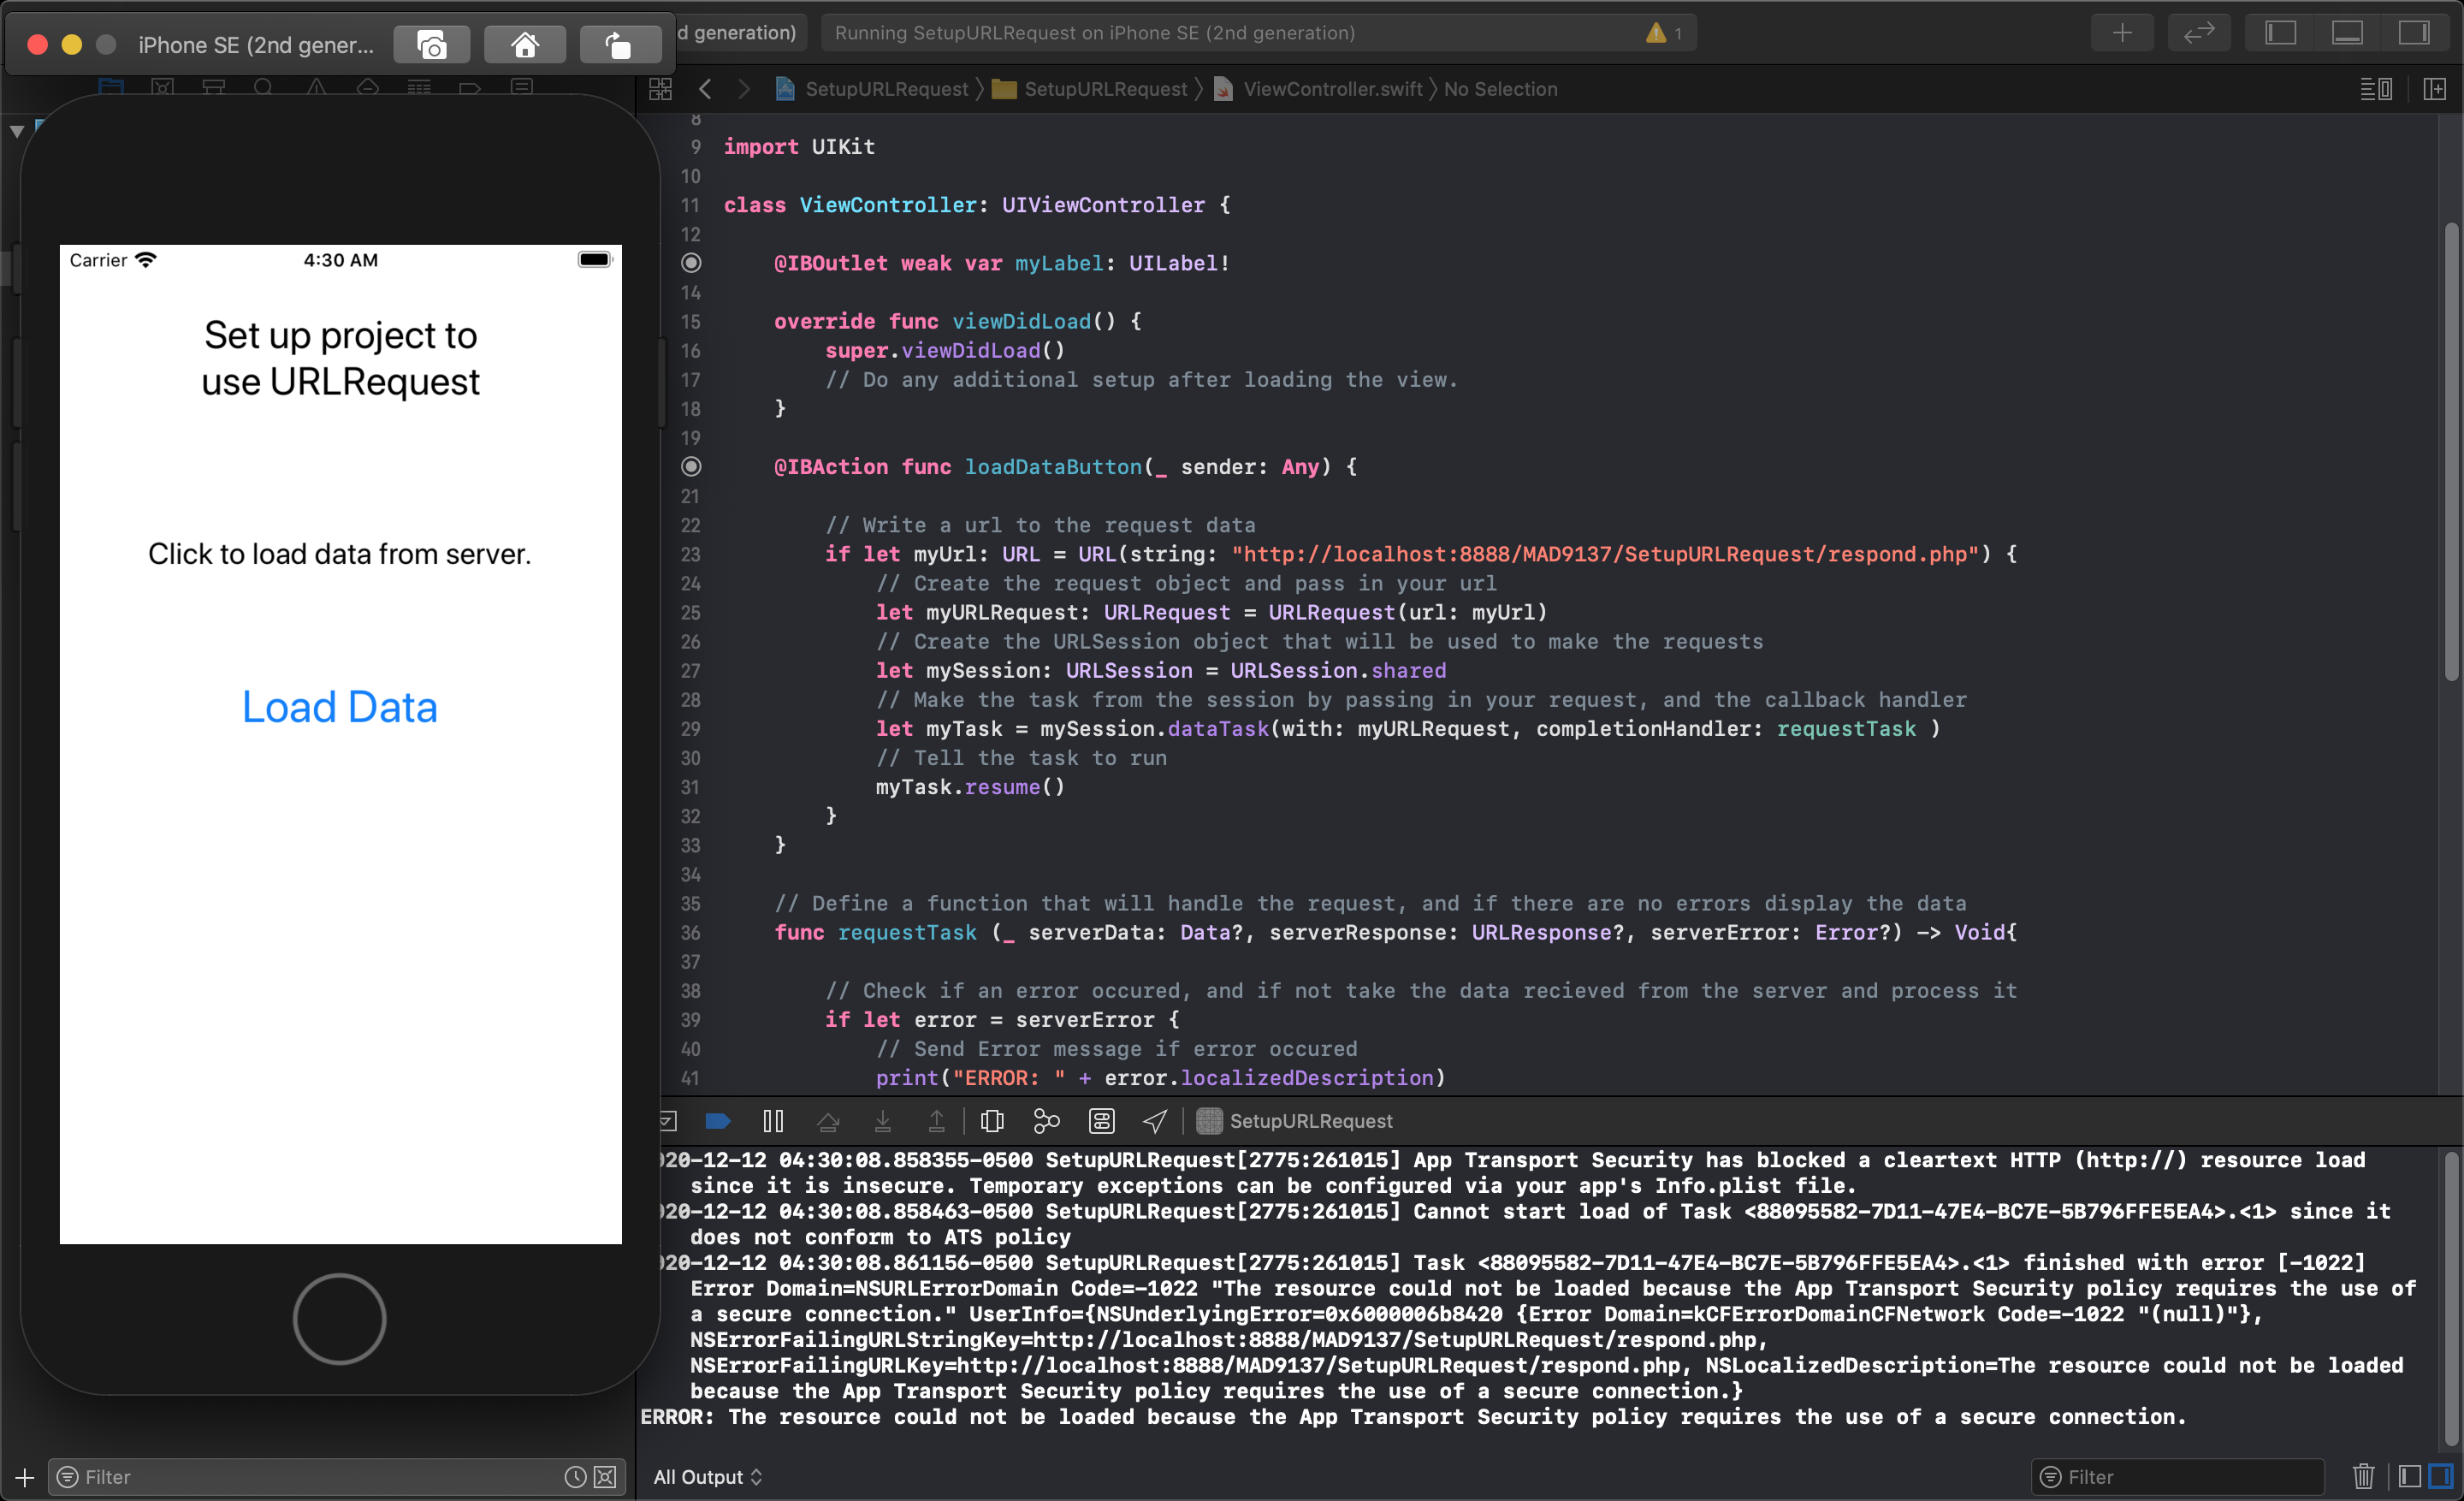Show the variables view pane
This screenshot has width=2464, height=1501.
pos(2410,1477)
